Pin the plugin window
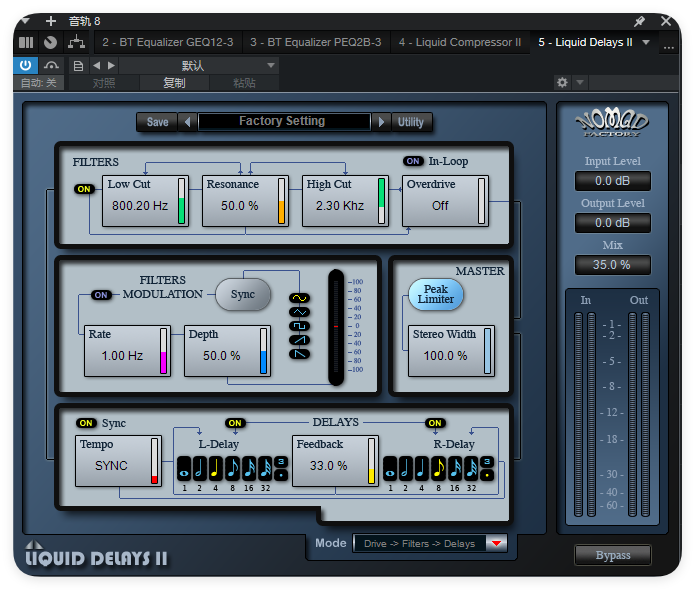This screenshot has width=695, height=590. click(640, 21)
